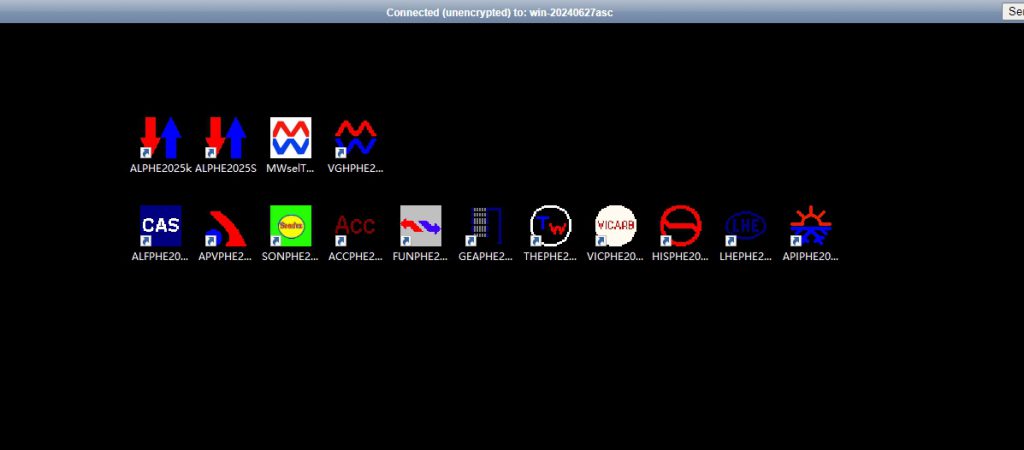Open the ALFPHE20 CAS shortcut icon
This screenshot has height=450, width=1024.
(160, 226)
